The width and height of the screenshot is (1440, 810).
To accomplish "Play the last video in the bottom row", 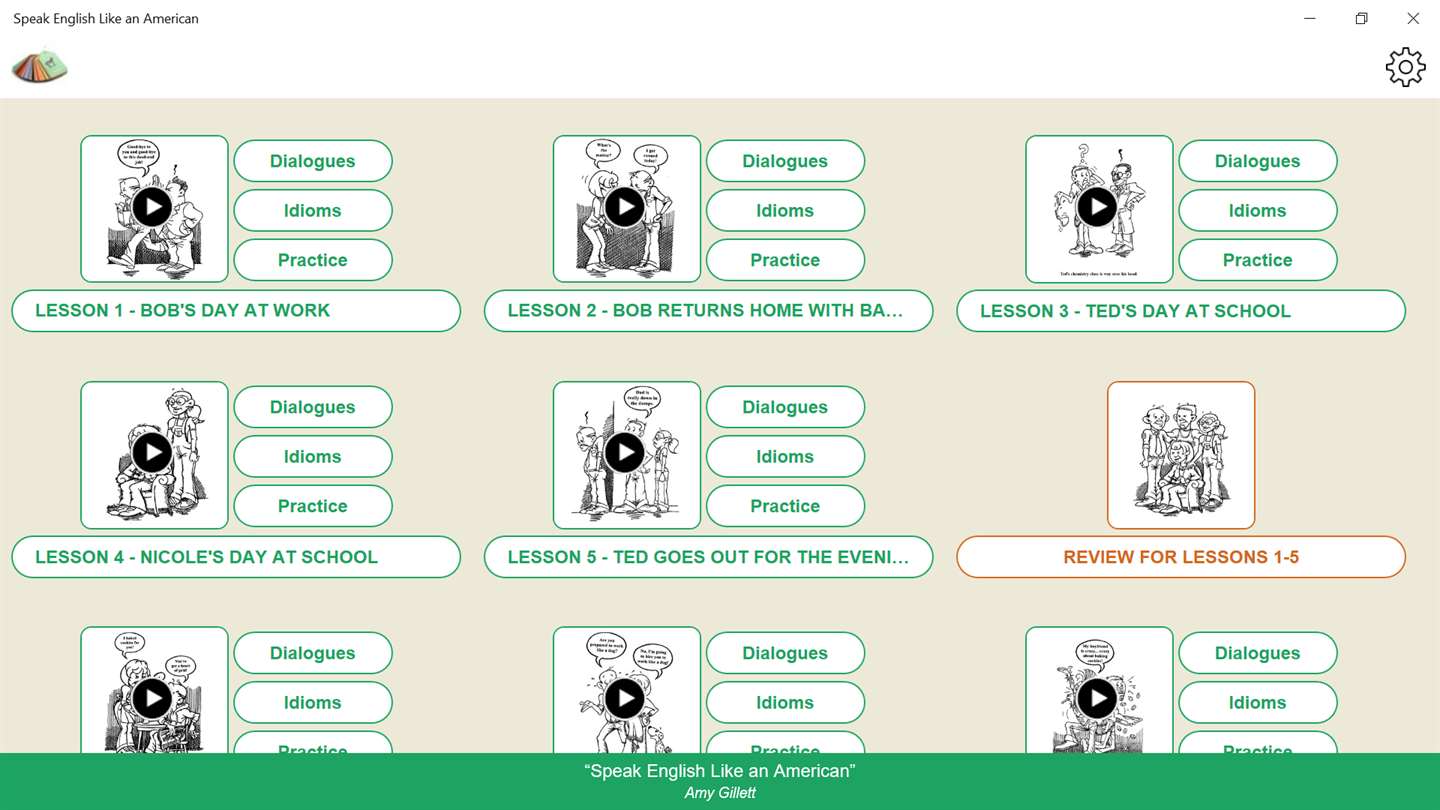I will coord(1097,699).
